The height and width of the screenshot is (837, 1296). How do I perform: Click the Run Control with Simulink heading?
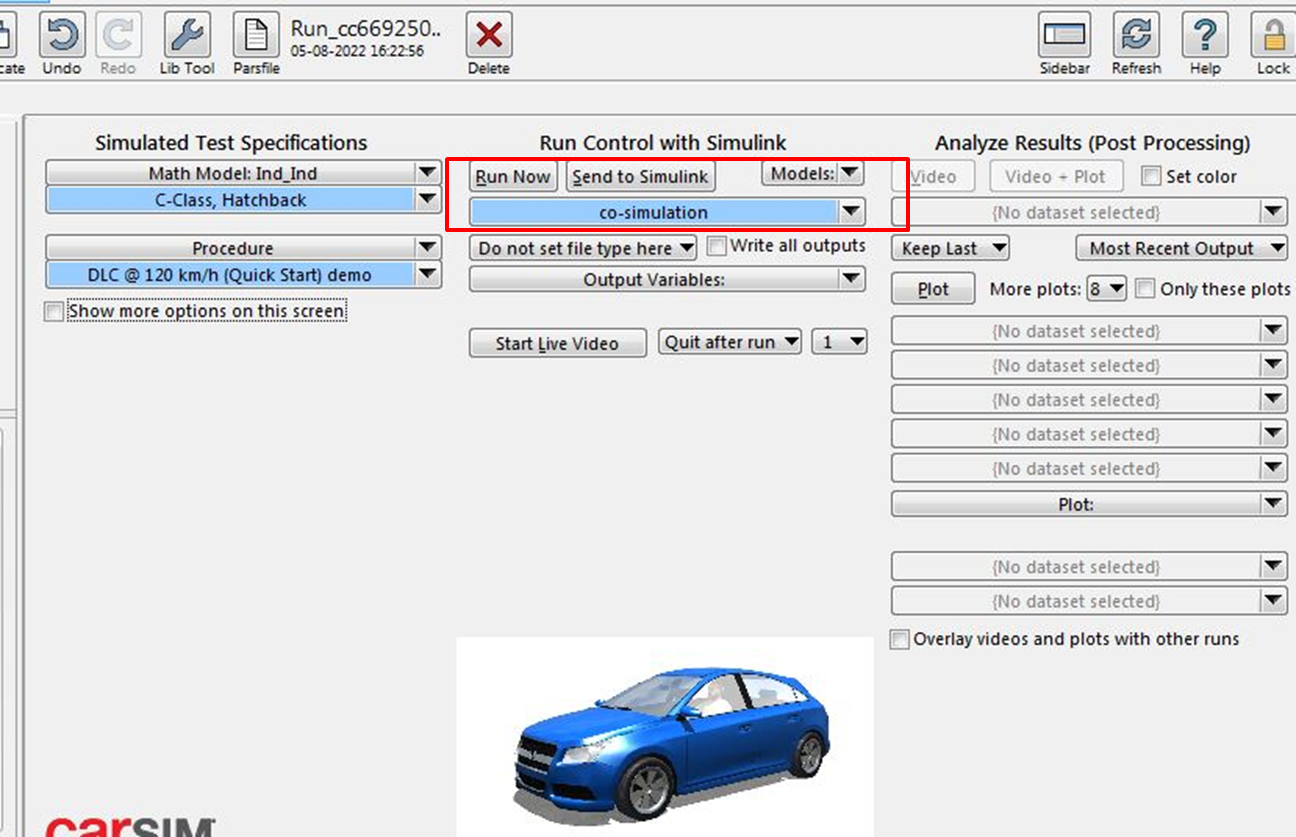pyautogui.click(x=663, y=143)
